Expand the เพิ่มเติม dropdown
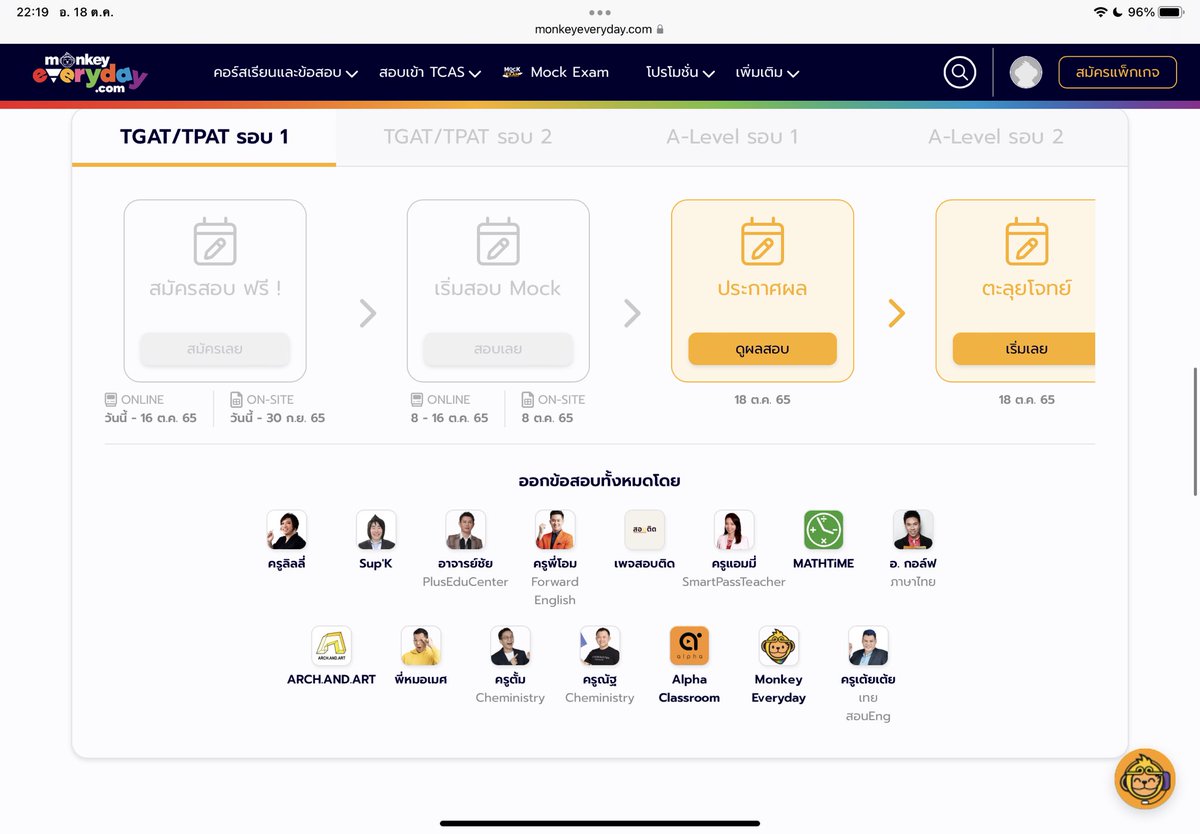 coord(767,72)
